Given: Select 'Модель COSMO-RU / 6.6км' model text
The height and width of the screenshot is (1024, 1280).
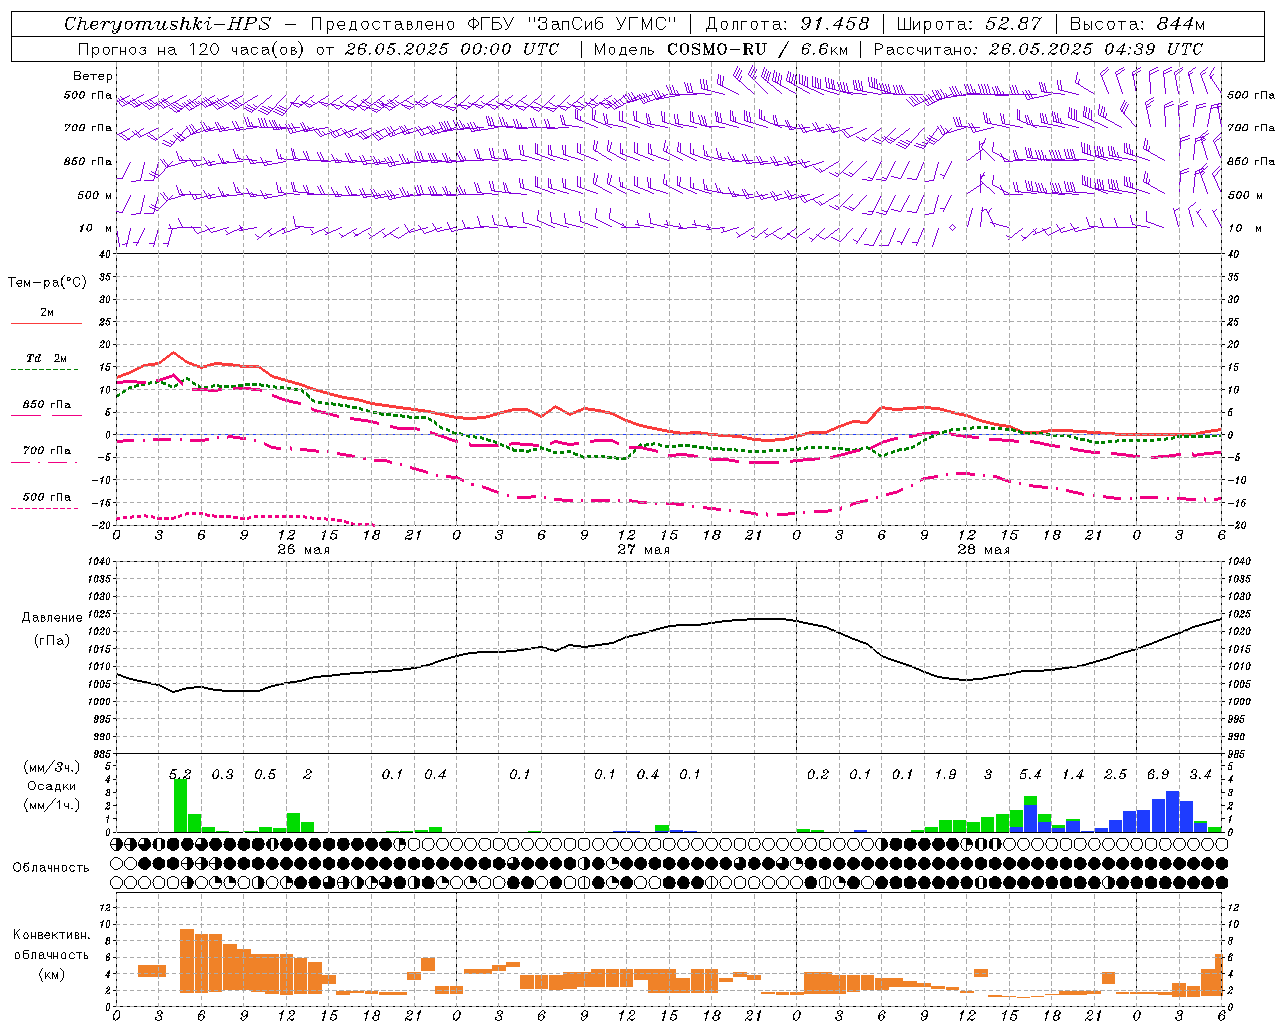Looking at the screenshot, I should [721, 49].
